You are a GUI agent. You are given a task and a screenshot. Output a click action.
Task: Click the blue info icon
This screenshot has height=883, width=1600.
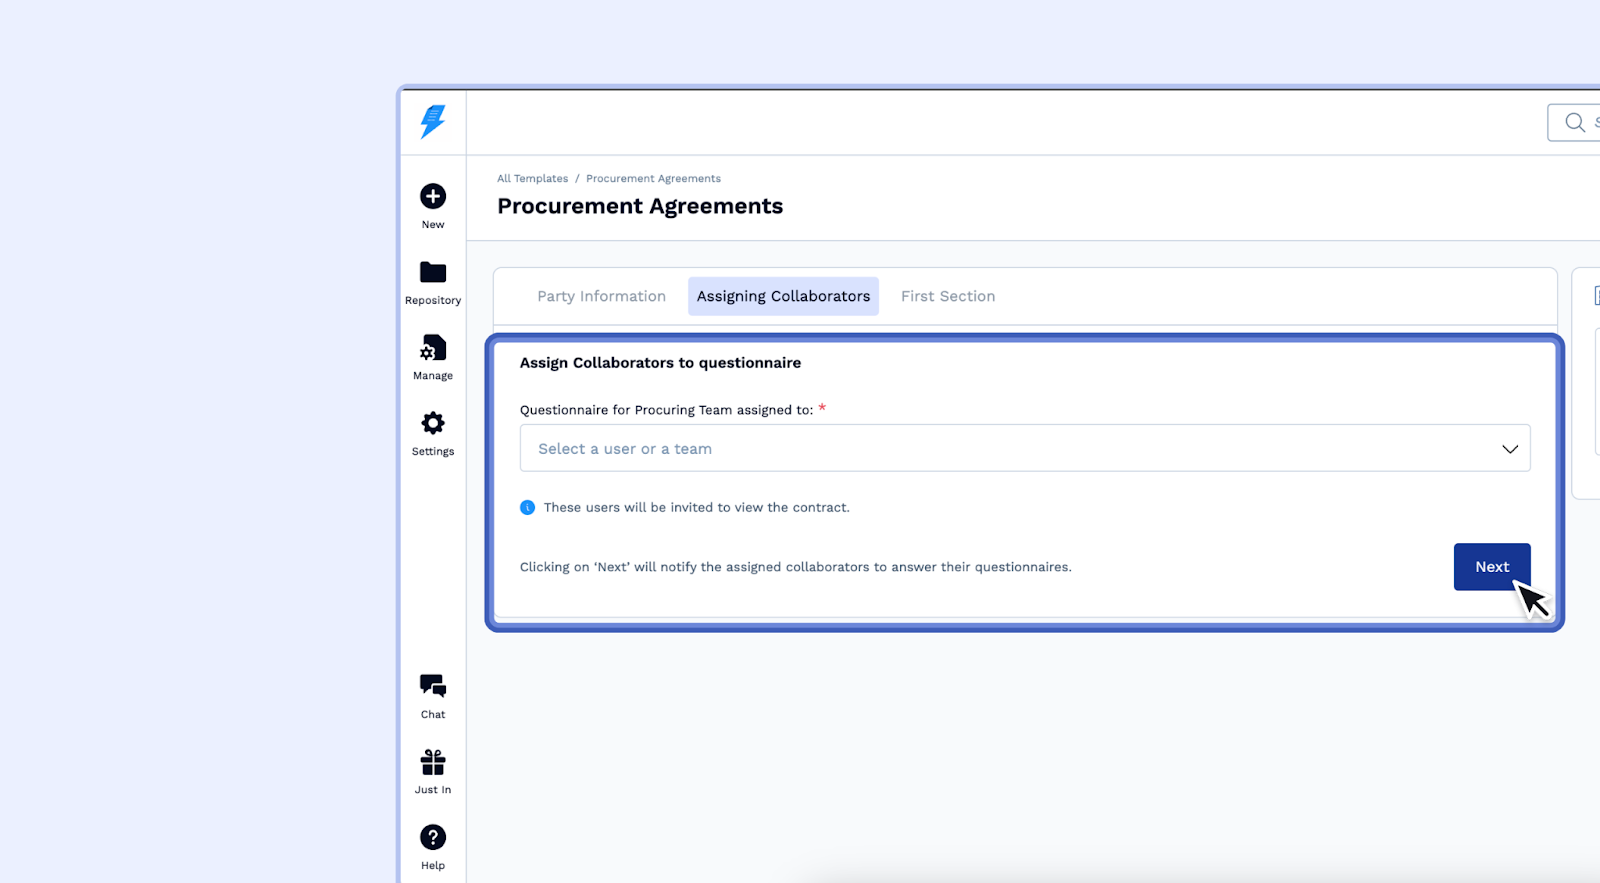click(x=528, y=507)
